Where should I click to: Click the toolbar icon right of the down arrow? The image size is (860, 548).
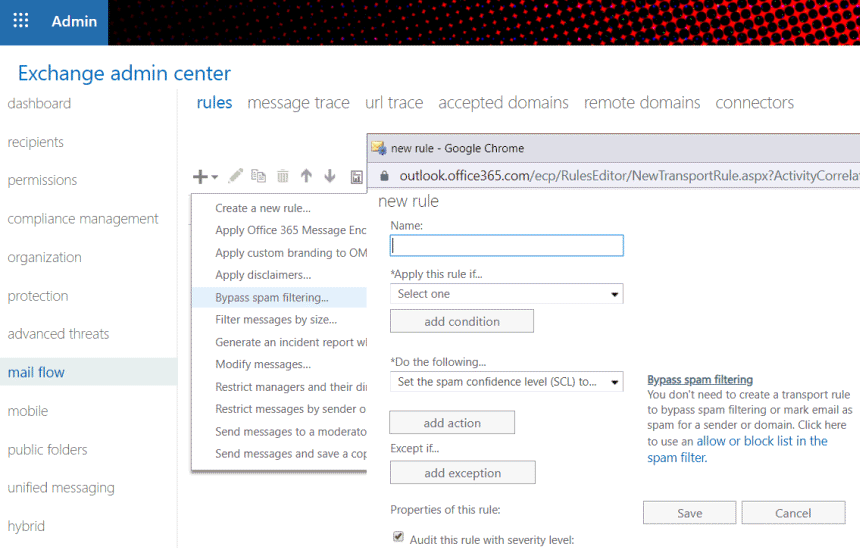pos(357,177)
